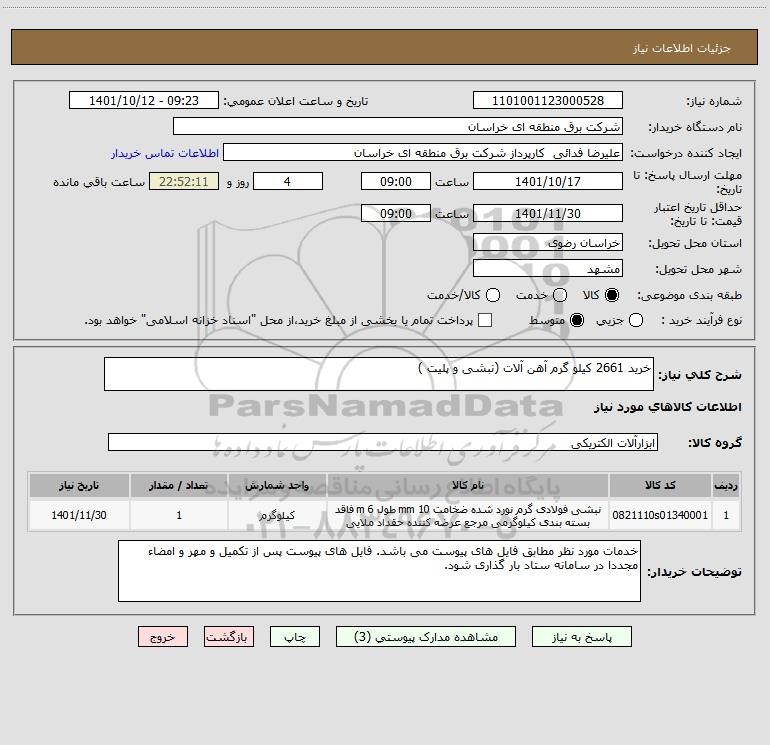Click the ردیف column header
This screenshot has width=770, height=745.
[x=726, y=485]
